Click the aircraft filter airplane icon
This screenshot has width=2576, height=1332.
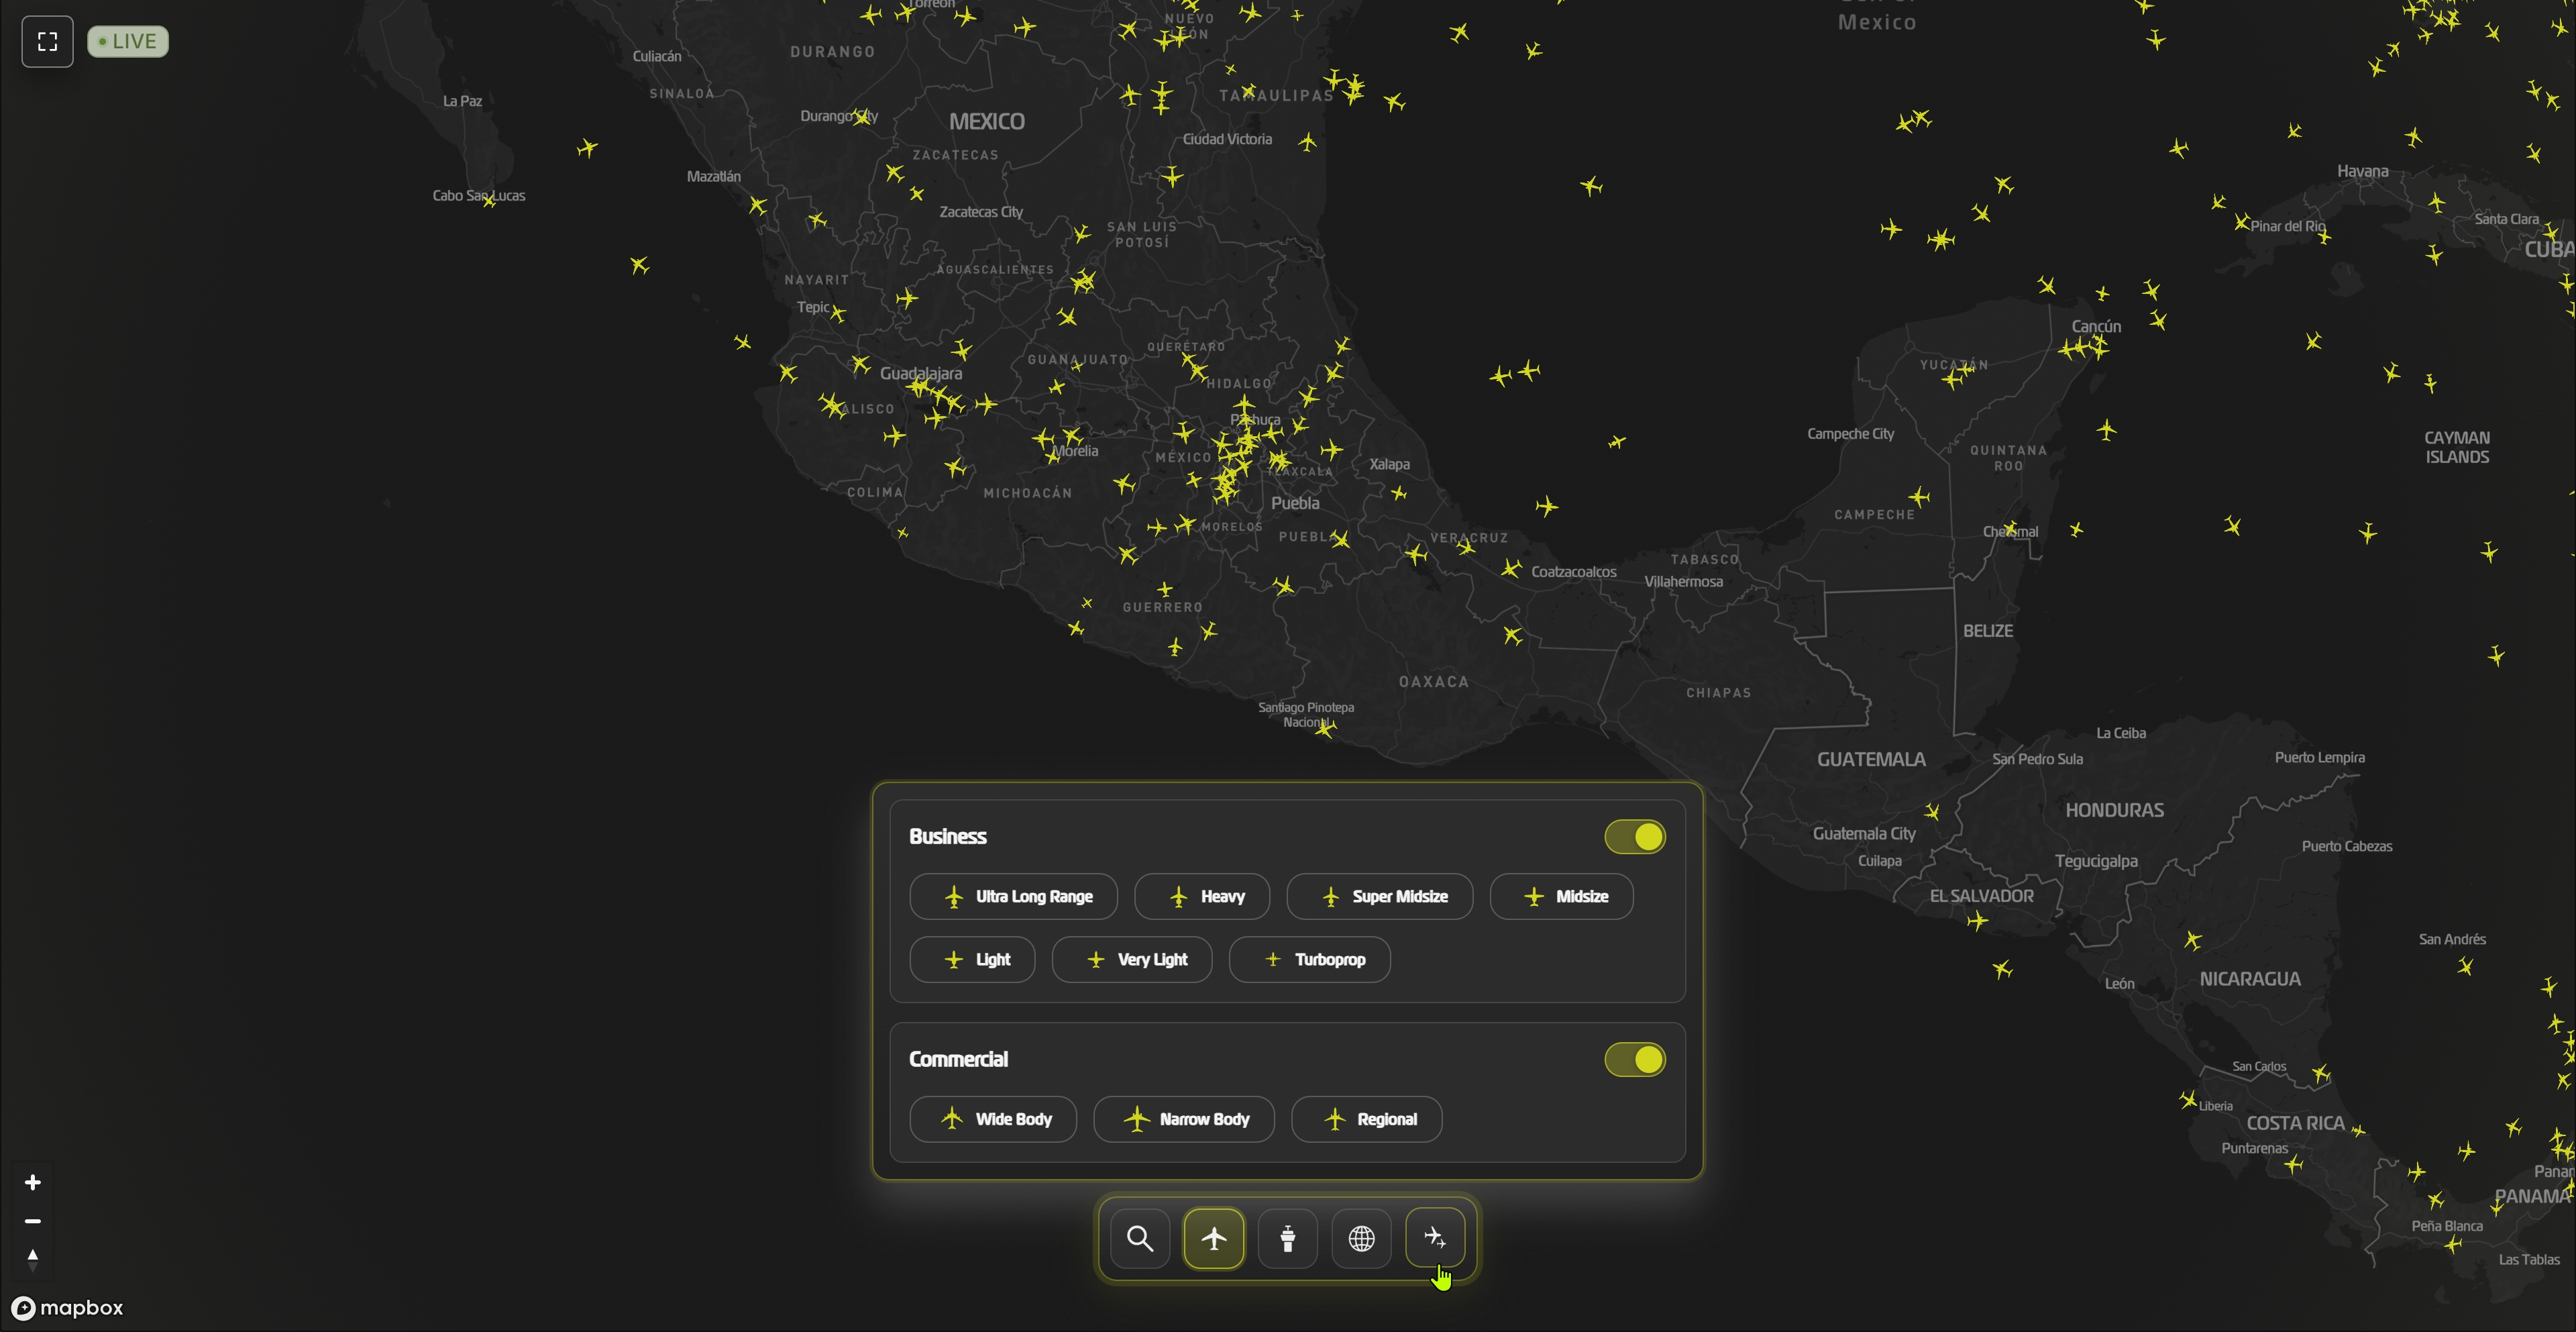[x=1214, y=1238]
